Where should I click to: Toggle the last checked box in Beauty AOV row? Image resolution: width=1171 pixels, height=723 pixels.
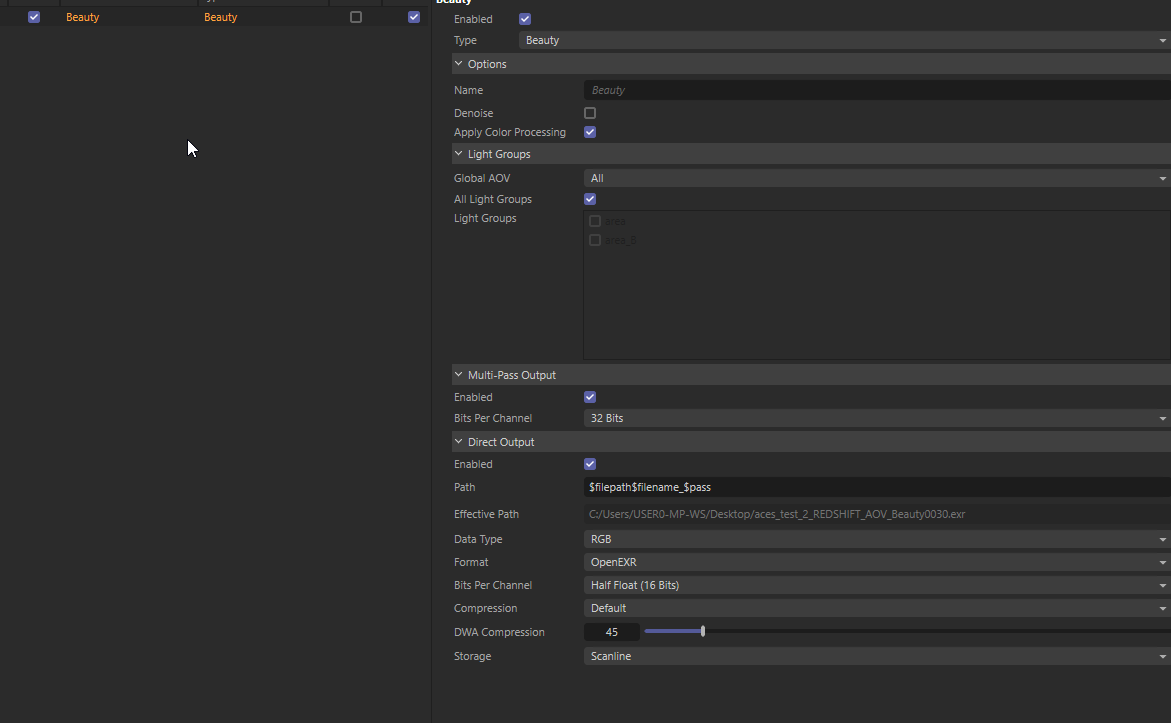coord(414,17)
